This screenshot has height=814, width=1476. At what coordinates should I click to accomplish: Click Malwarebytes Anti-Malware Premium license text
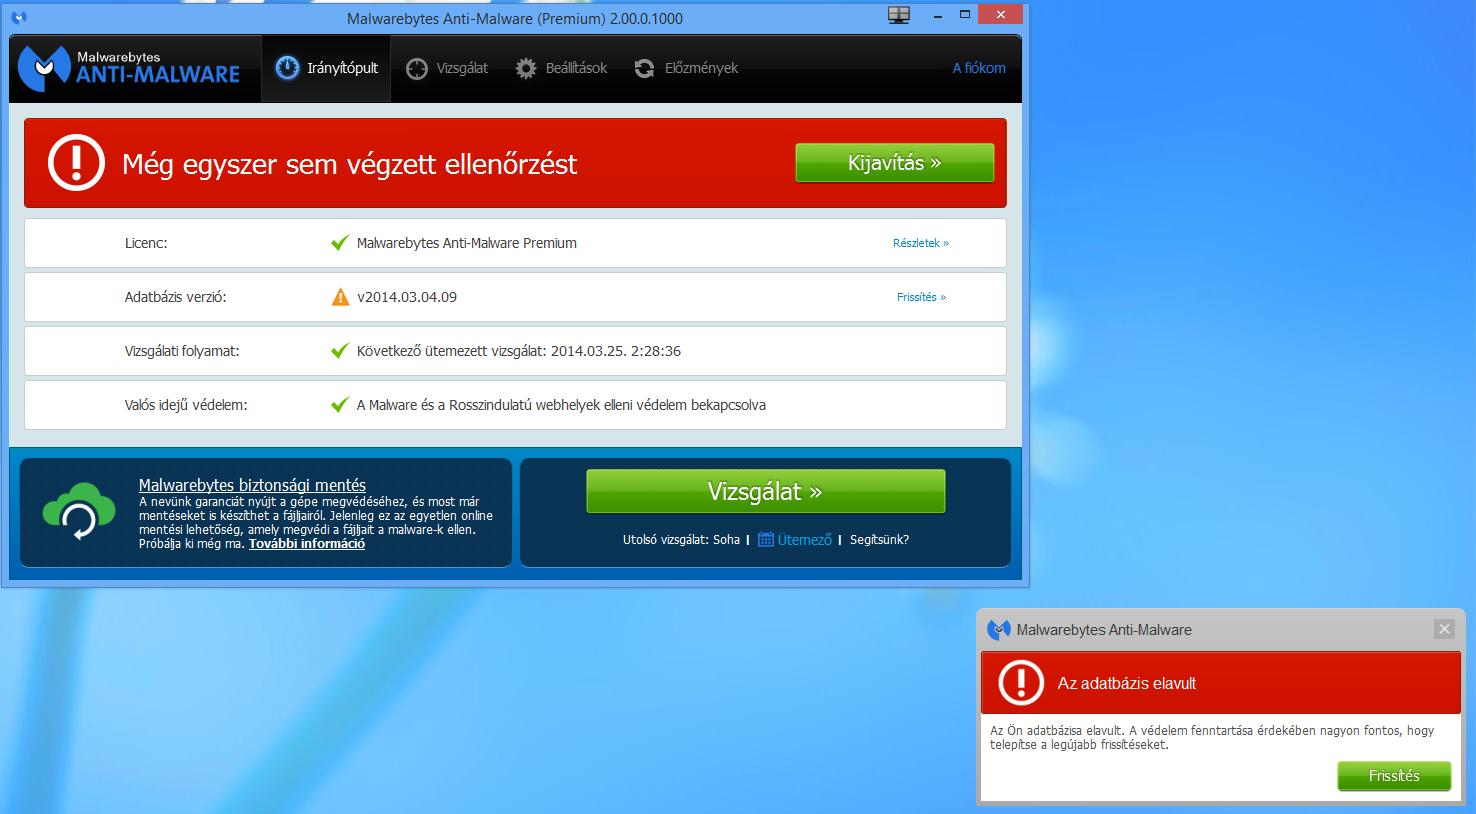[x=467, y=243]
